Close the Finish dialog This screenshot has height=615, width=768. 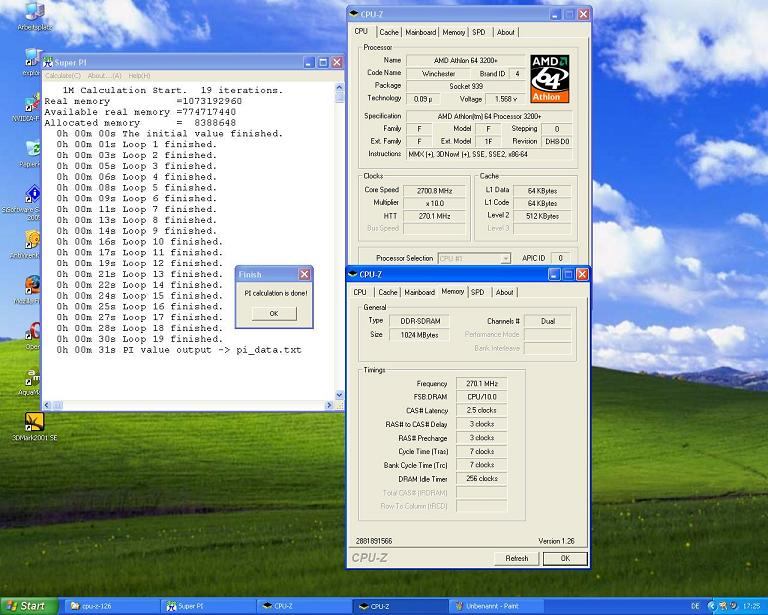304,274
